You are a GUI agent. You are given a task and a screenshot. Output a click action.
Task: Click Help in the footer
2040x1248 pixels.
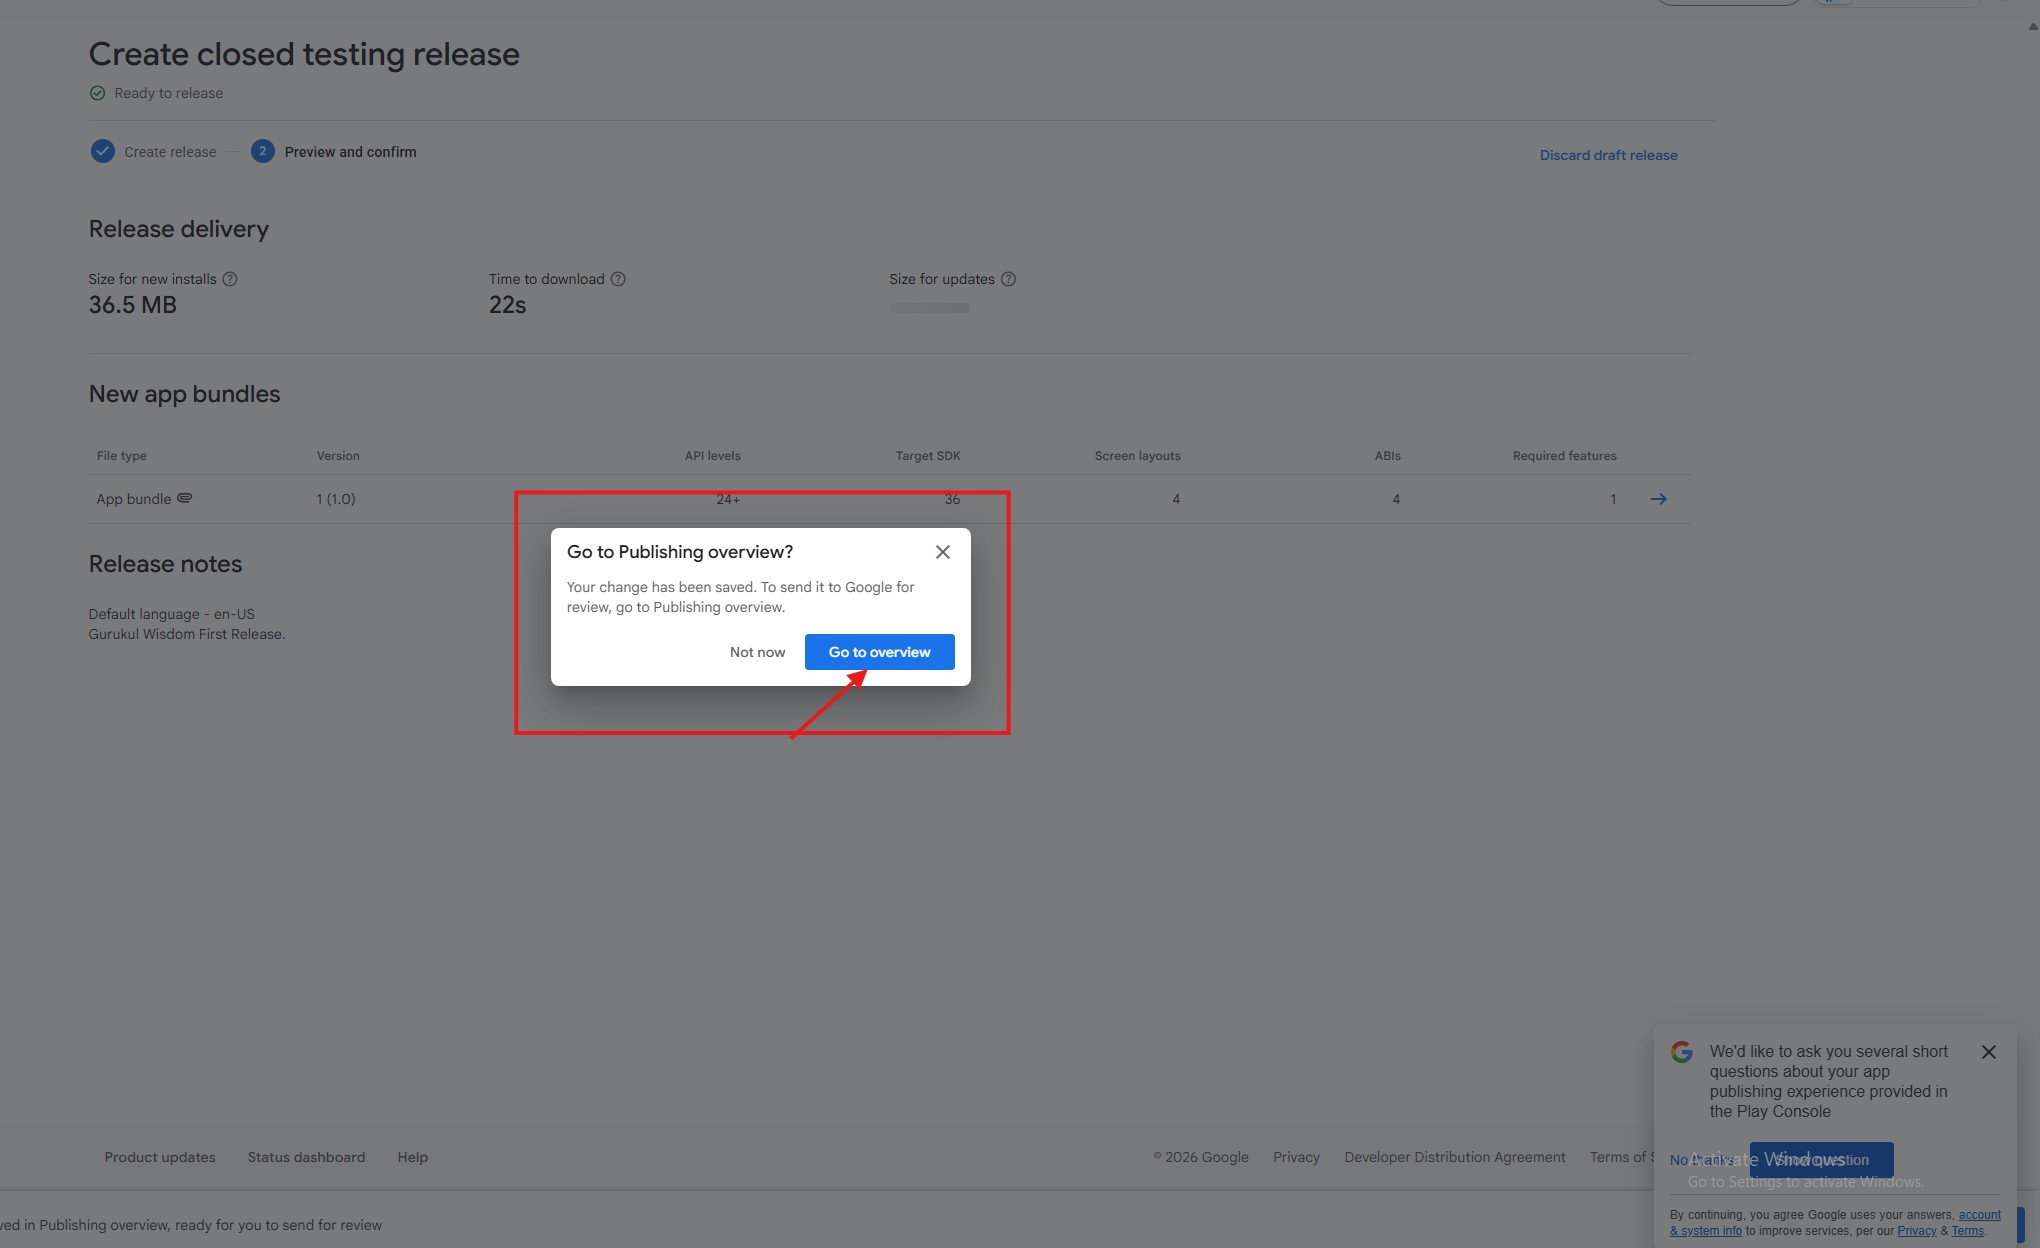tap(412, 1157)
